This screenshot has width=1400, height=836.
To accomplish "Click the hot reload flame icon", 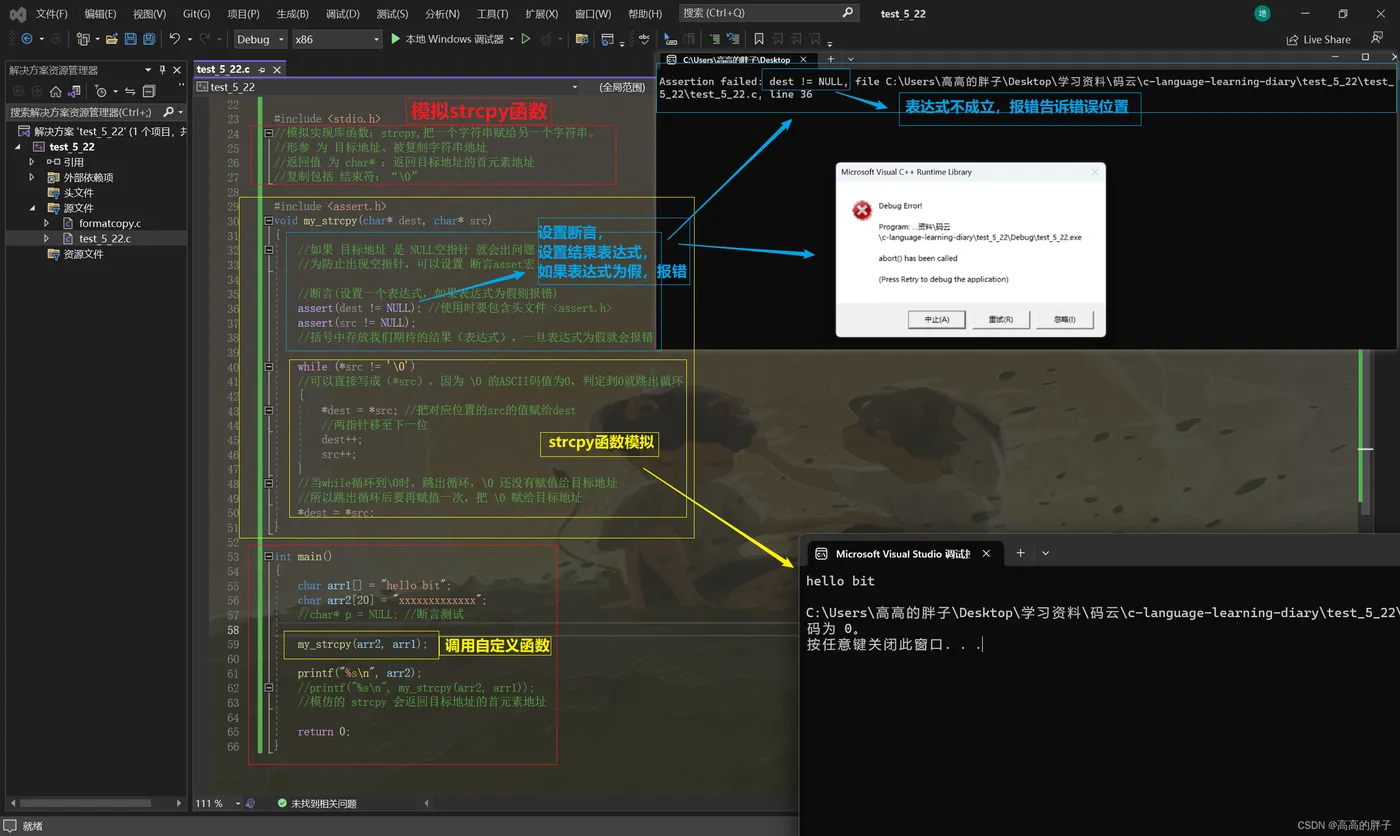I will [x=546, y=39].
